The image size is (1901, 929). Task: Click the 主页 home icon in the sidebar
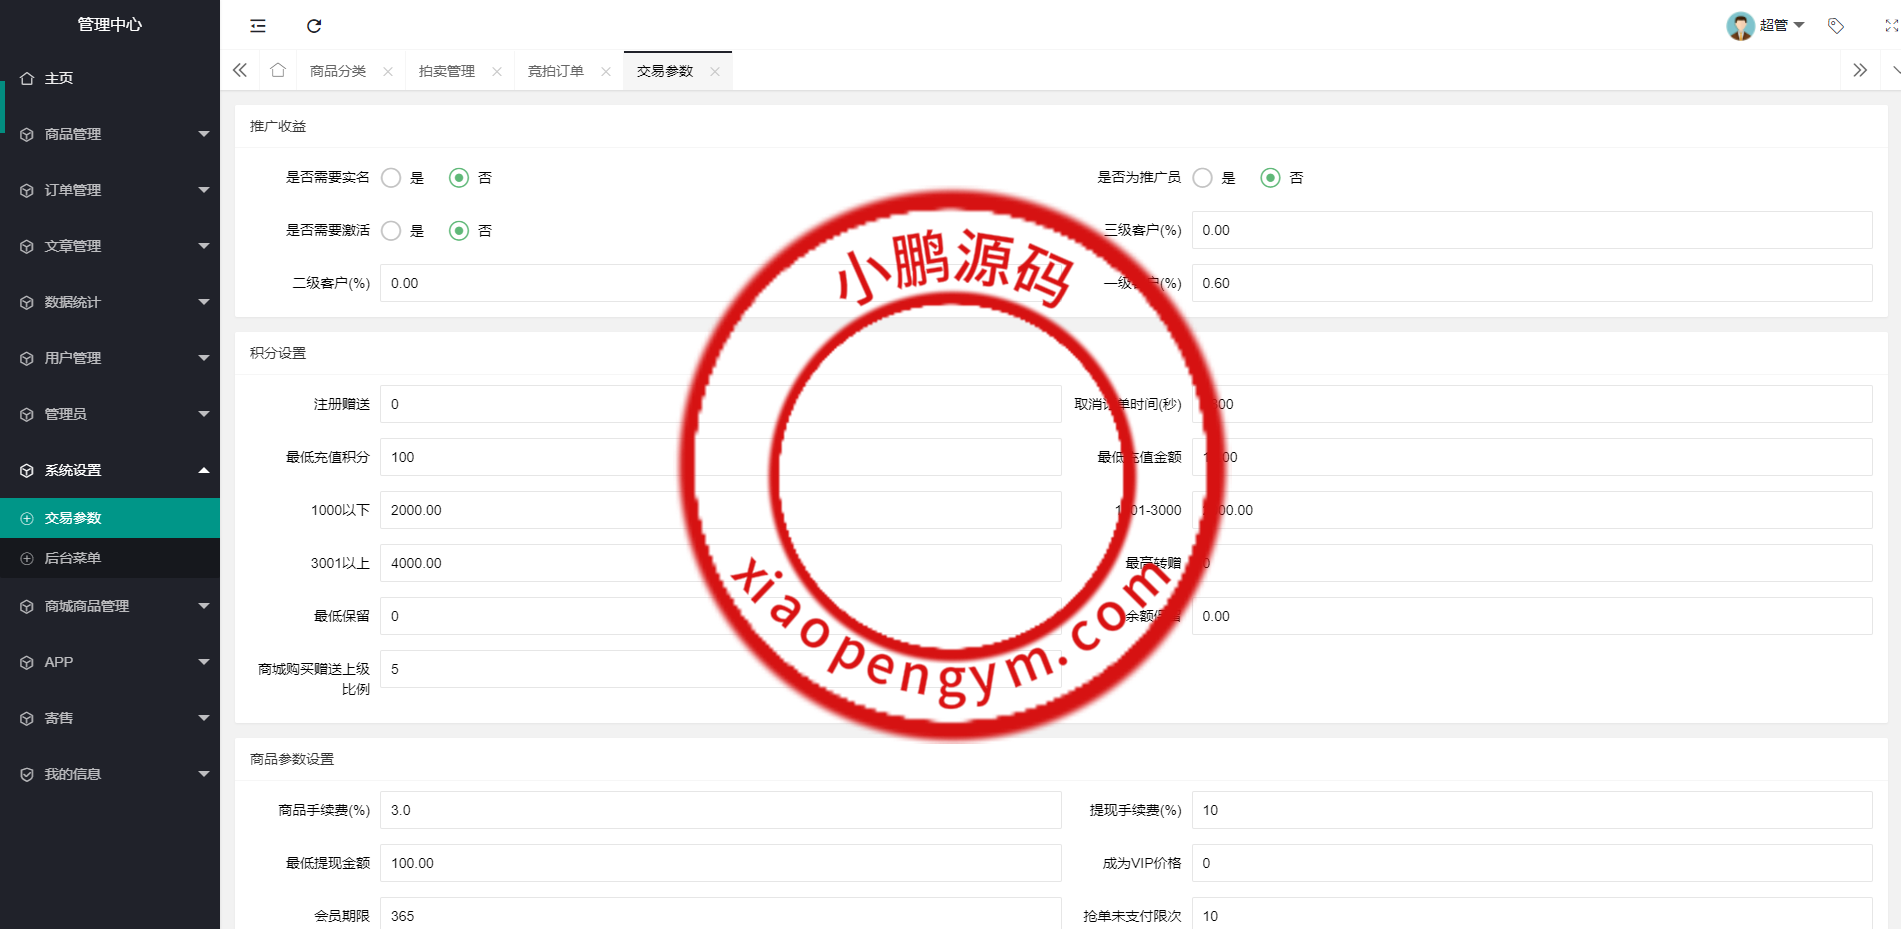tap(27, 78)
